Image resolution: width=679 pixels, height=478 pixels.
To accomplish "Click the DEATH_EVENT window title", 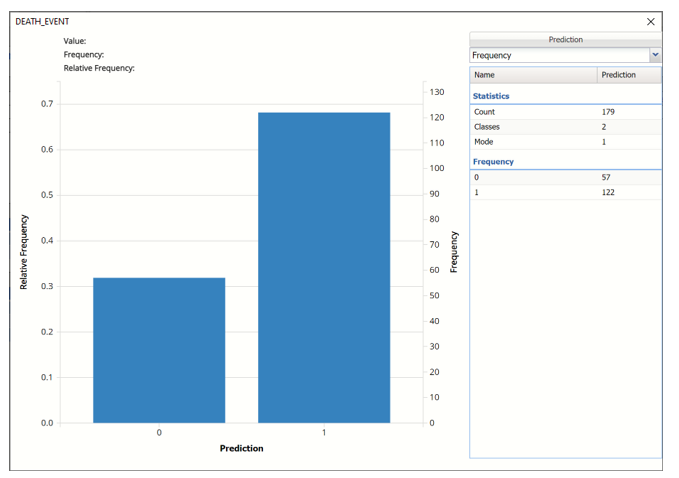I will pos(42,21).
